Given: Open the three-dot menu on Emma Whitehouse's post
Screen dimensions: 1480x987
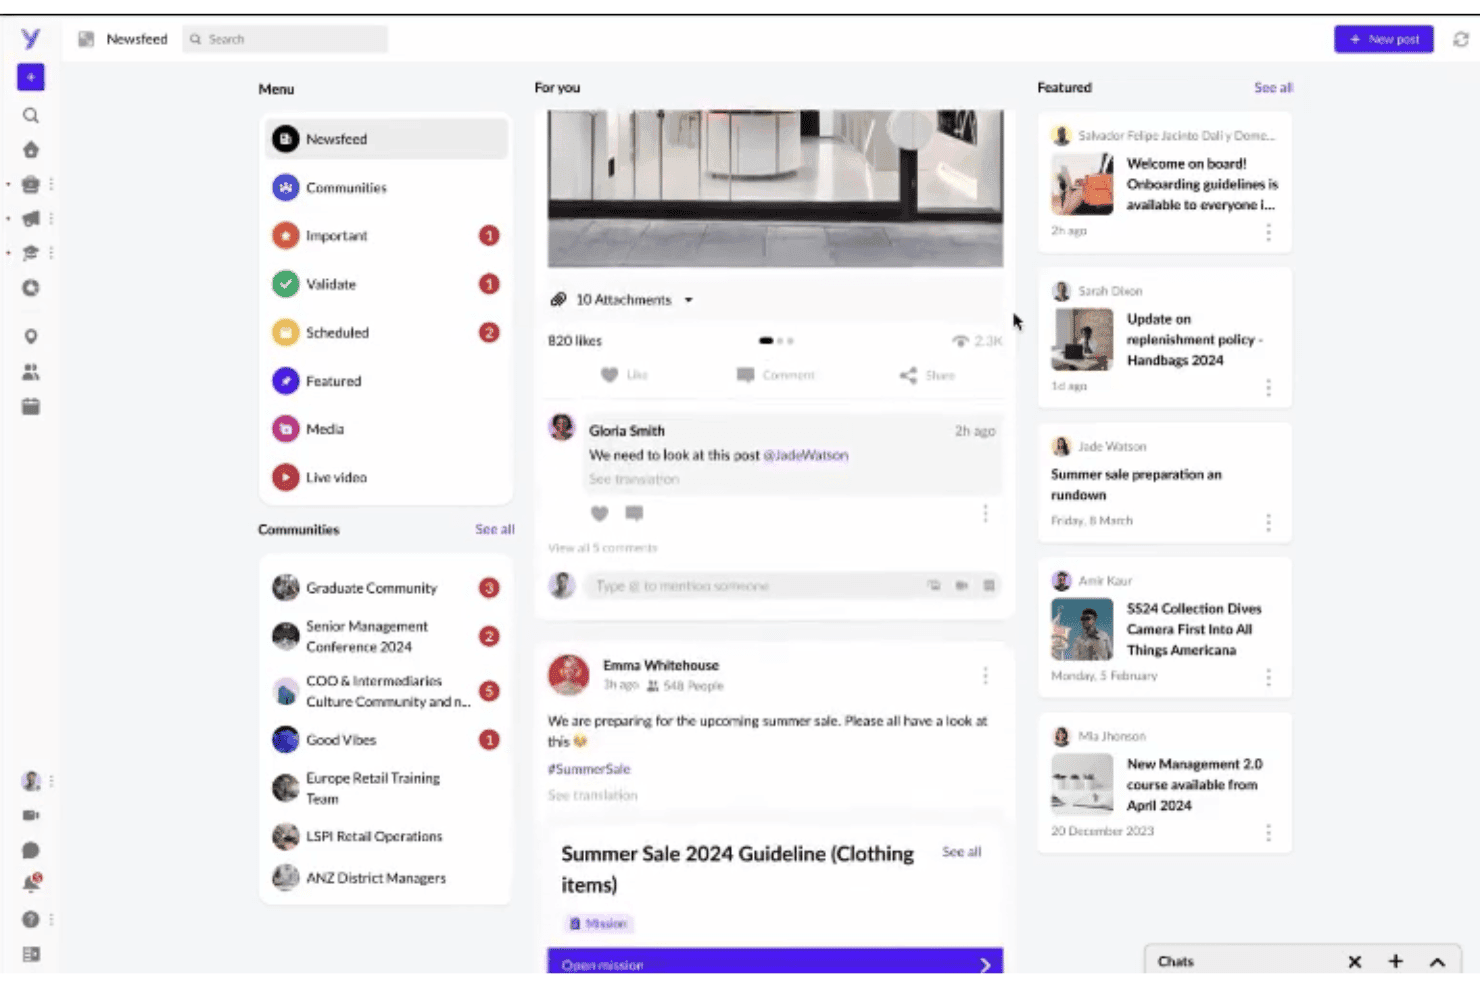Looking at the screenshot, I should 985,676.
